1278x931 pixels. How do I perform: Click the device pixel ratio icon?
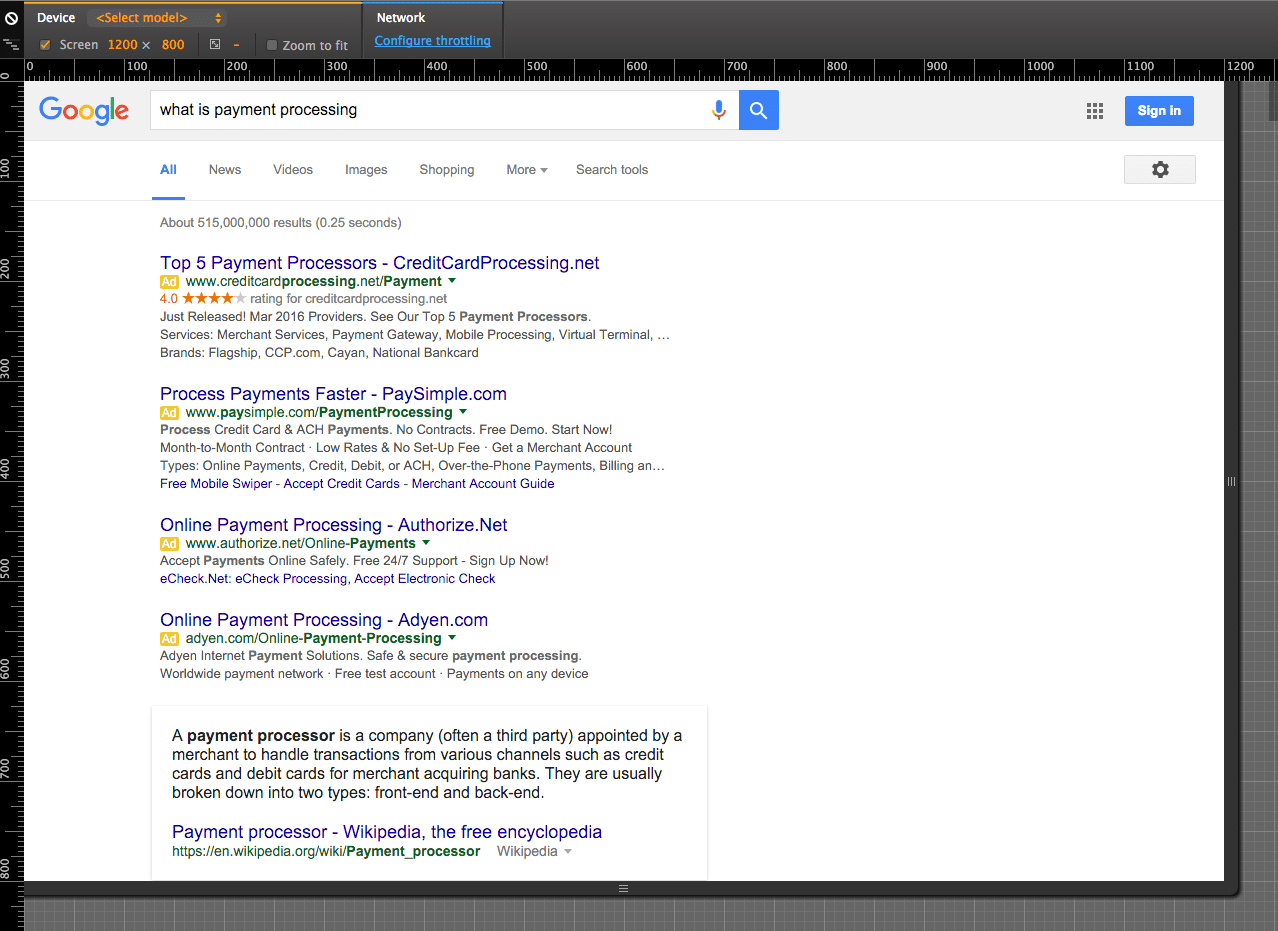(x=215, y=45)
